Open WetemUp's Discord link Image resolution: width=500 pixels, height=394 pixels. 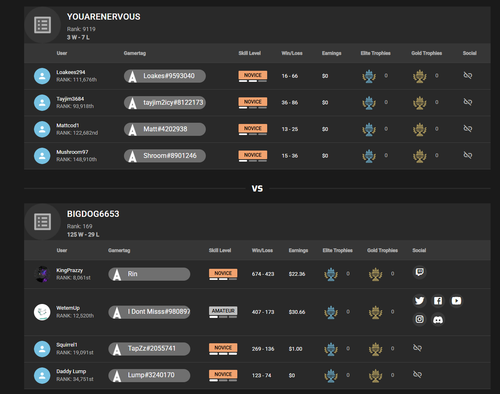click(438, 320)
